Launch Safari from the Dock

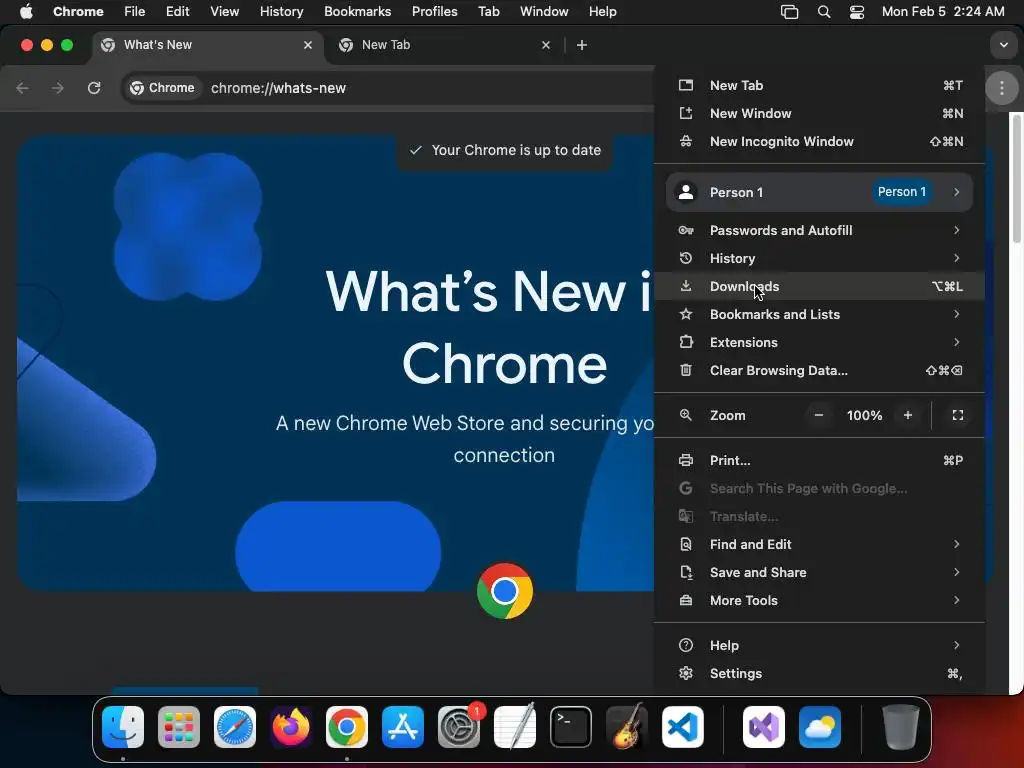235,727
